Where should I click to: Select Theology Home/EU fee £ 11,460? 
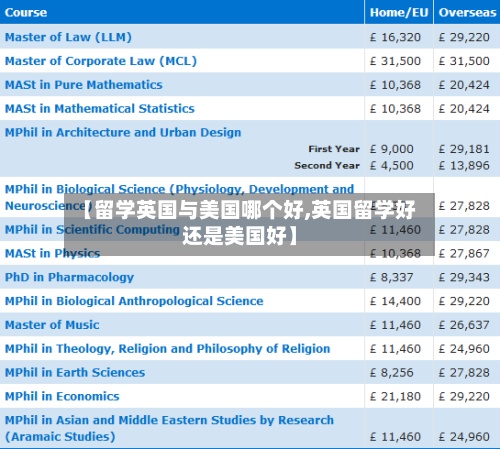point(395,349)
